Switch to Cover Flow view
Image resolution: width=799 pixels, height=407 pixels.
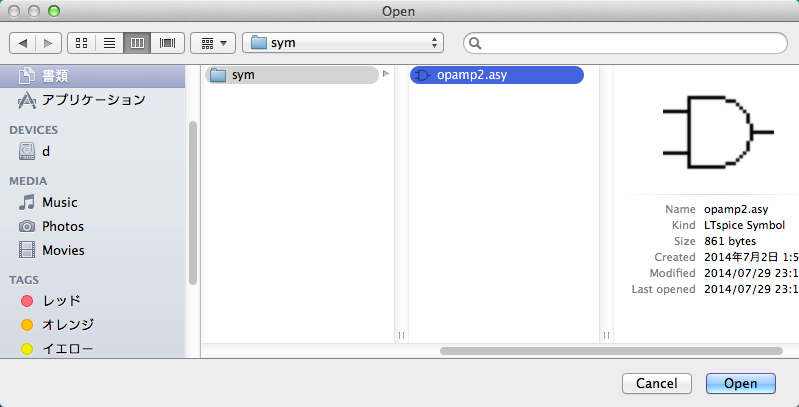tap(167, 43)
